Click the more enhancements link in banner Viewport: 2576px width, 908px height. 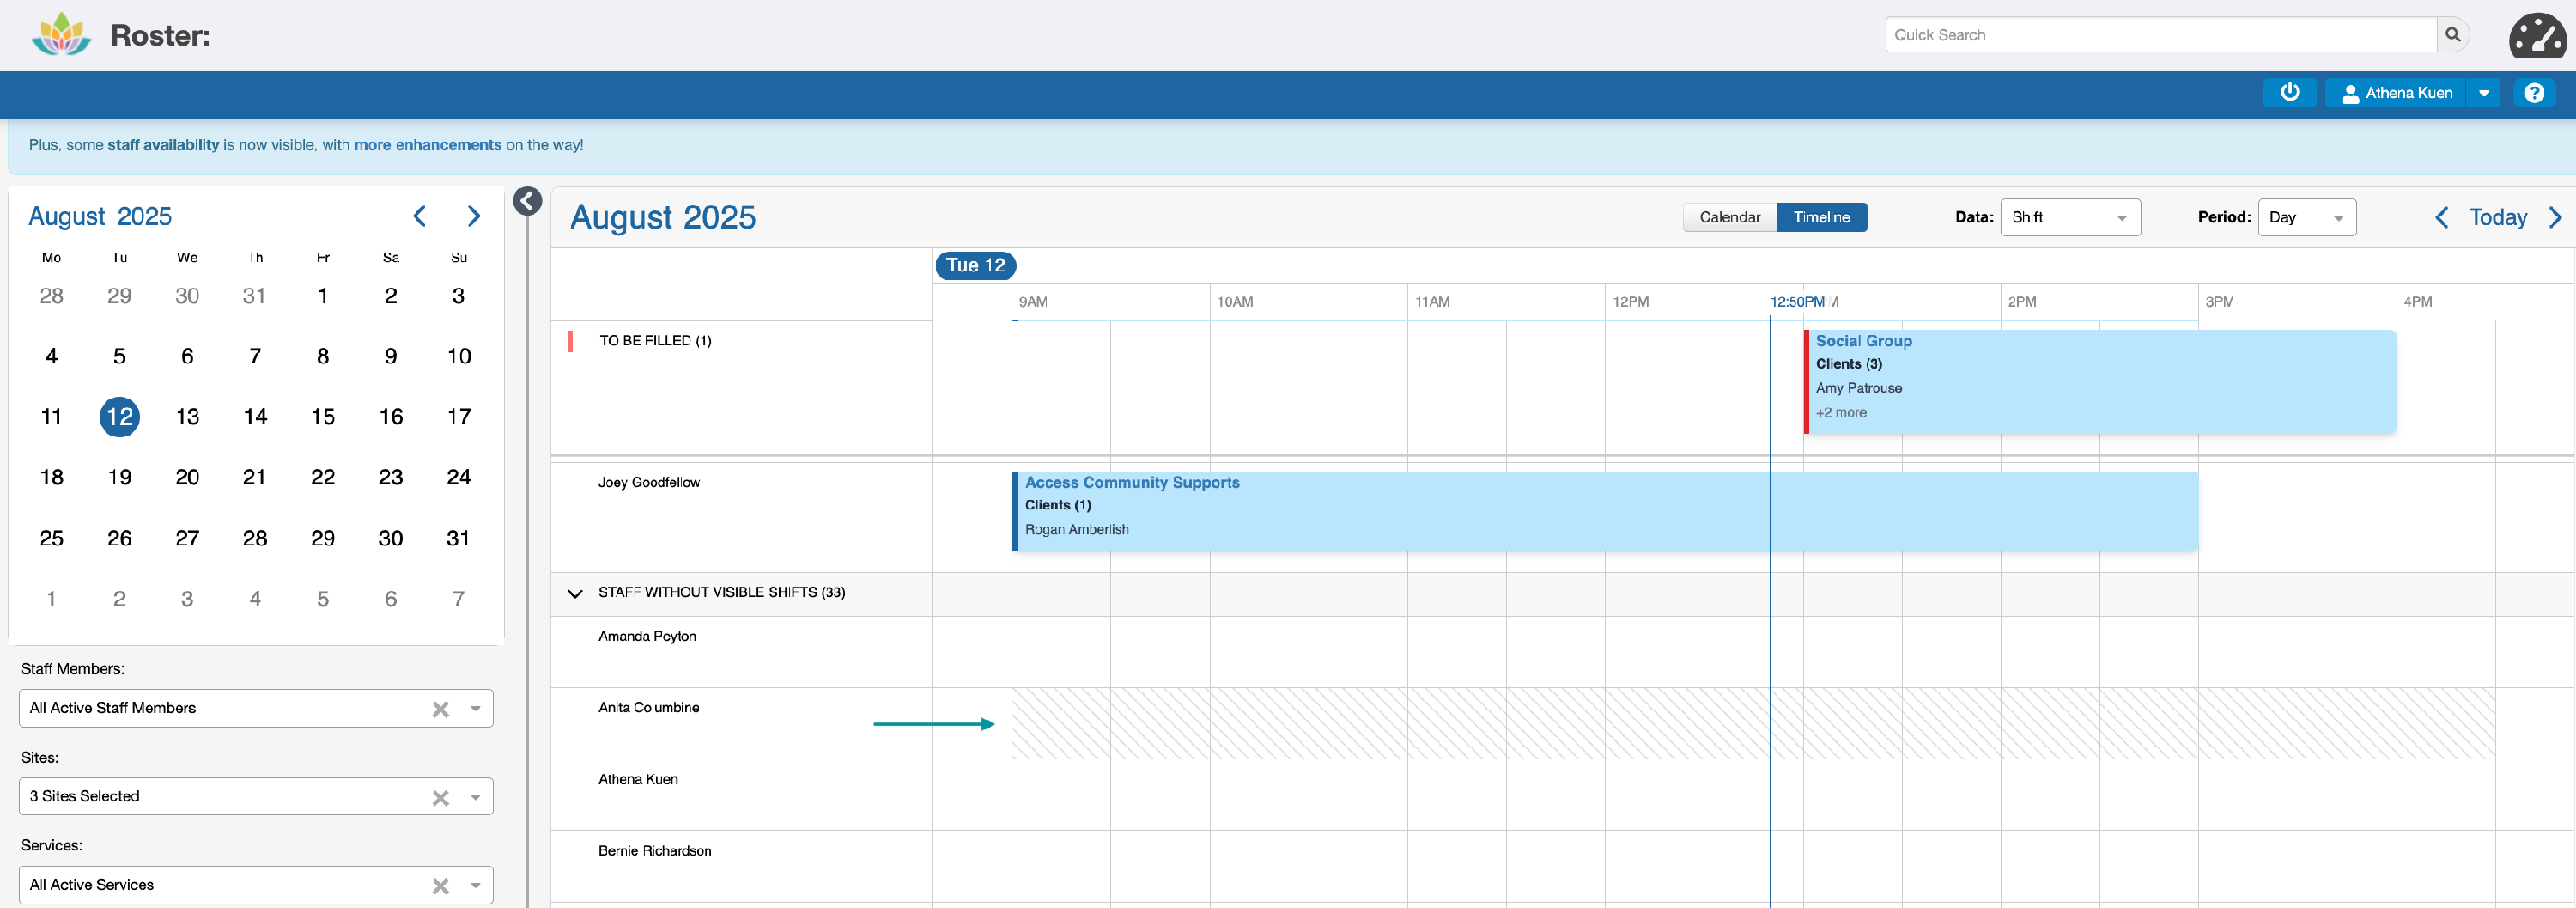pos(427,145)
